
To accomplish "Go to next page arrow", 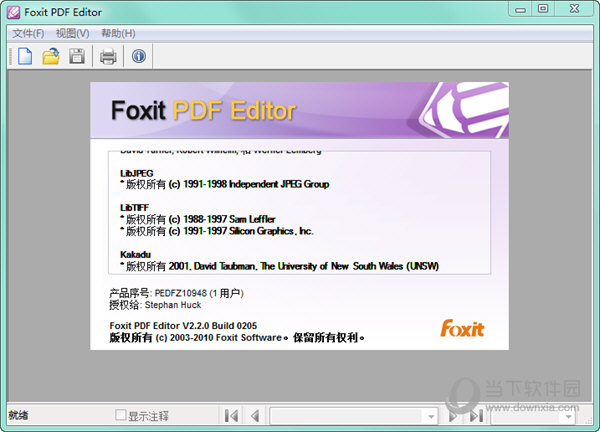I will (453, 416).
